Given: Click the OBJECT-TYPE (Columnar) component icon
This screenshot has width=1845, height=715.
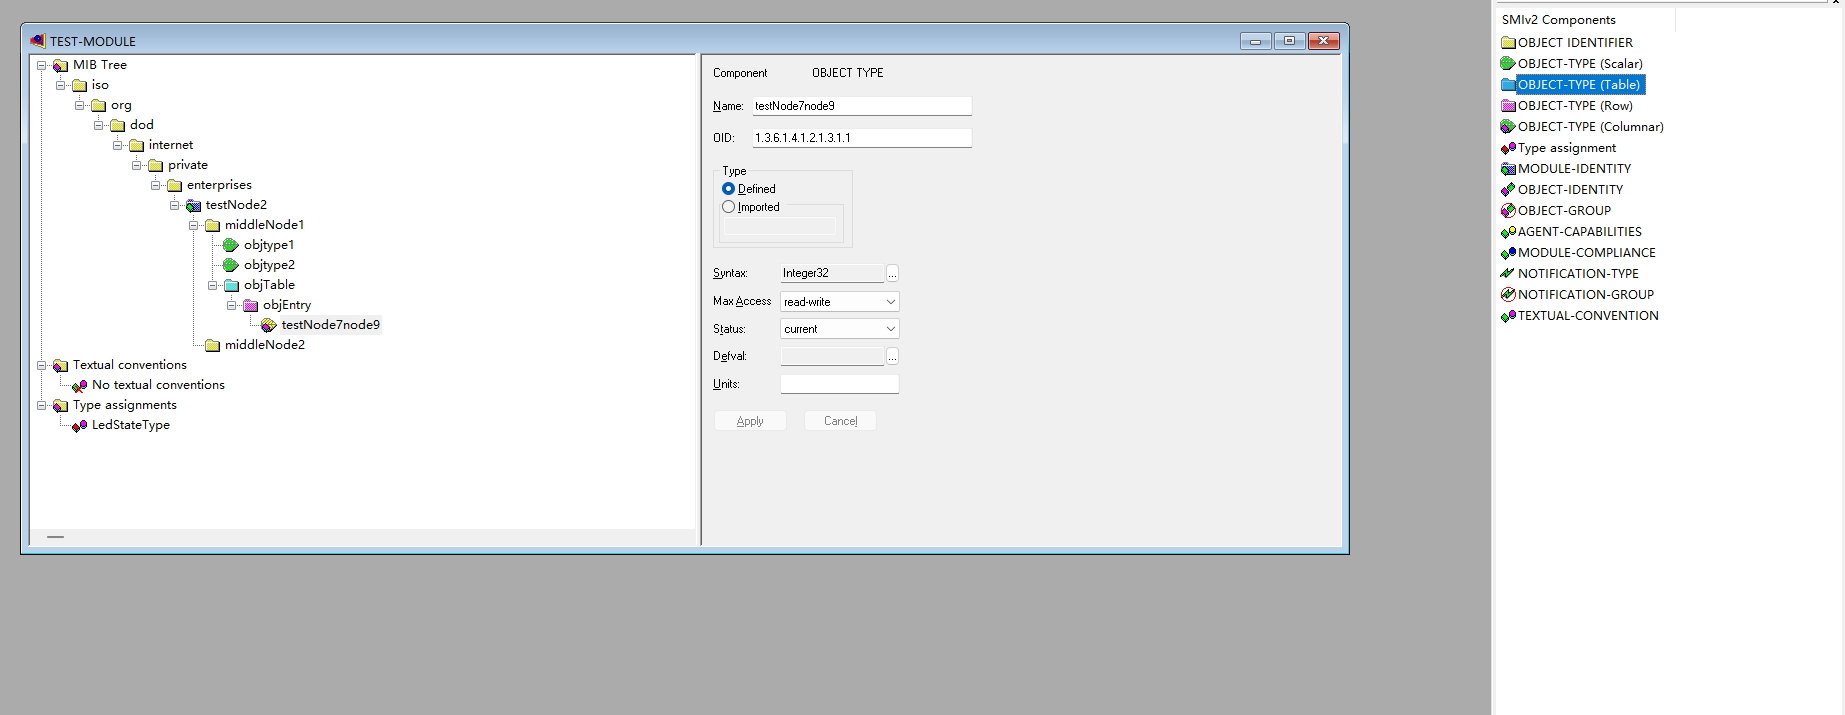Looking at the screenshot, I should 1508,127.
